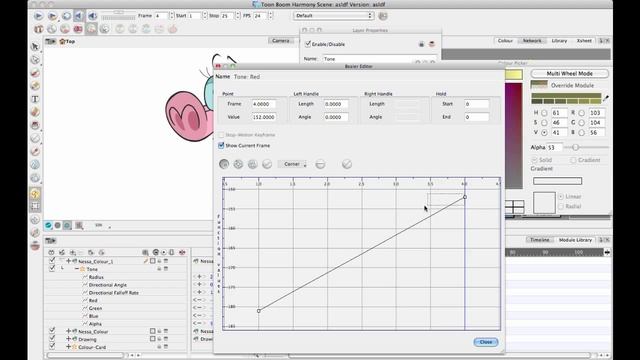Click the Close button in Bezier Editor

tap(486, 342)
